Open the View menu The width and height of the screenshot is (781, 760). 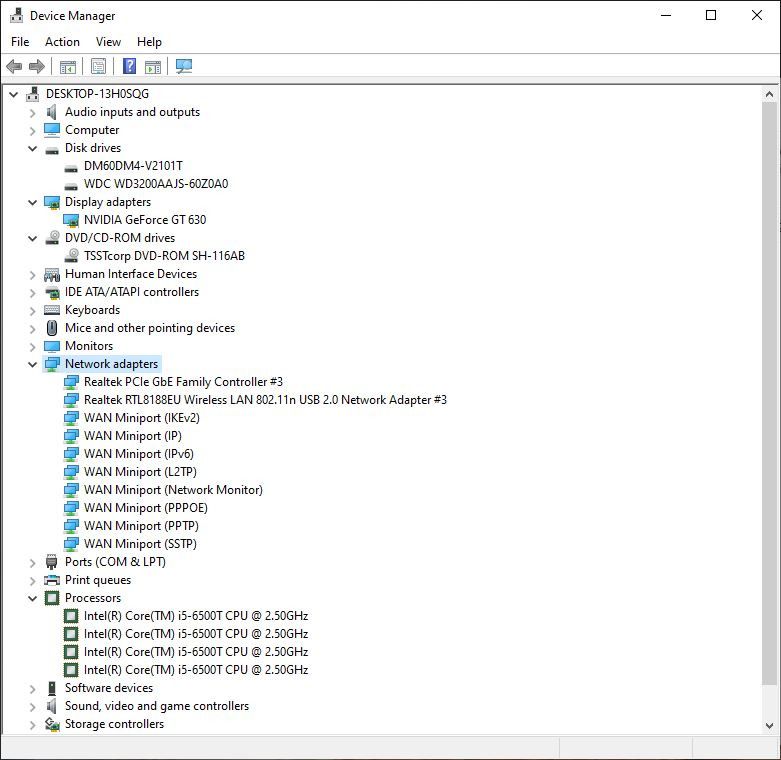(108, 42)
